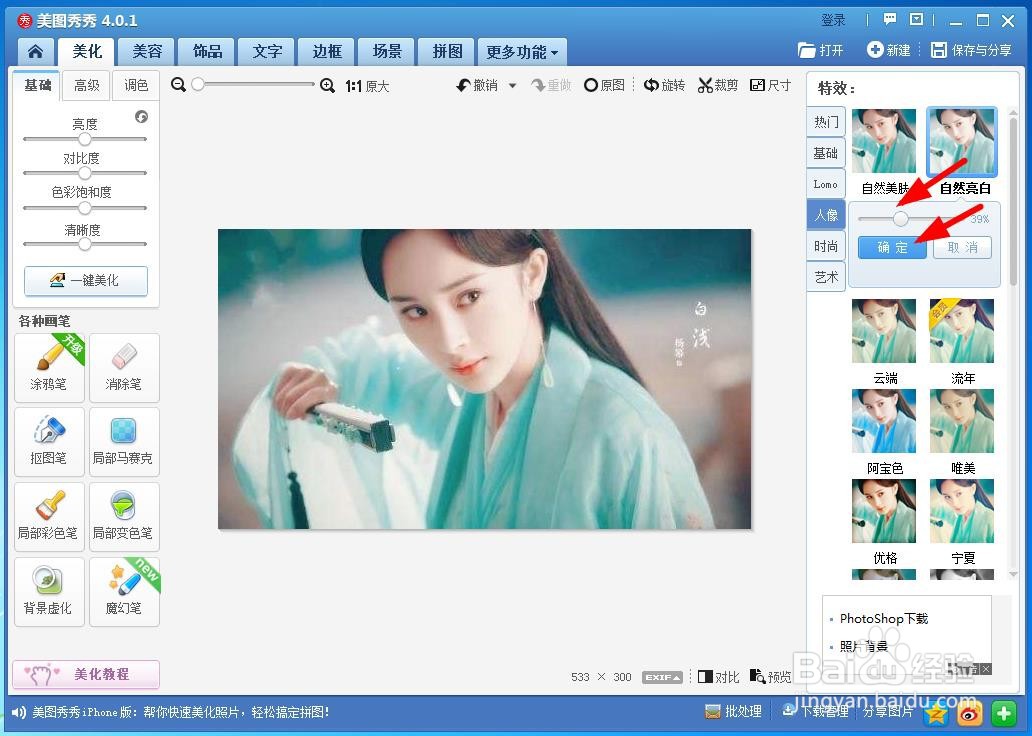The width and height of the screenshot is (1032, 736).
Task: Select the 涂鸦笔 doodle brush tool
Action: pyautogui.click(x=49, y=367)
